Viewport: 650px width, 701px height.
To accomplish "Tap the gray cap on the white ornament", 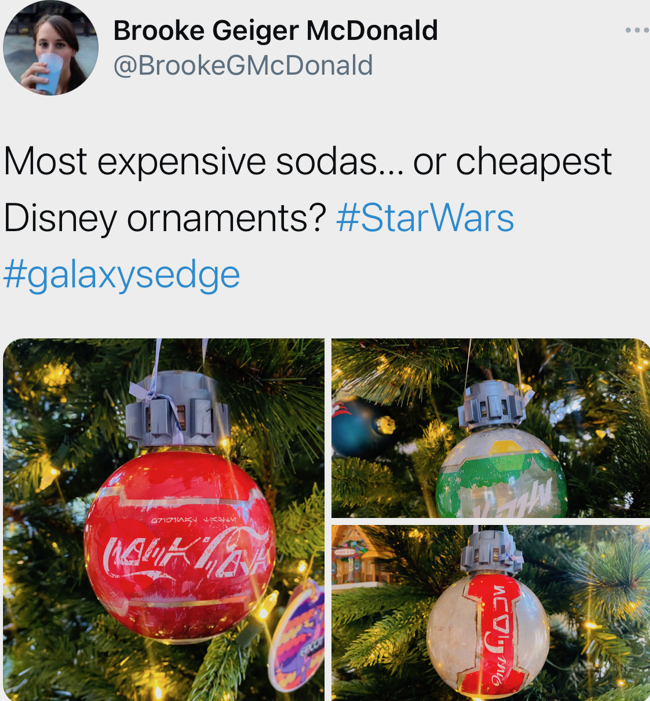I will [x=491, y=552].
